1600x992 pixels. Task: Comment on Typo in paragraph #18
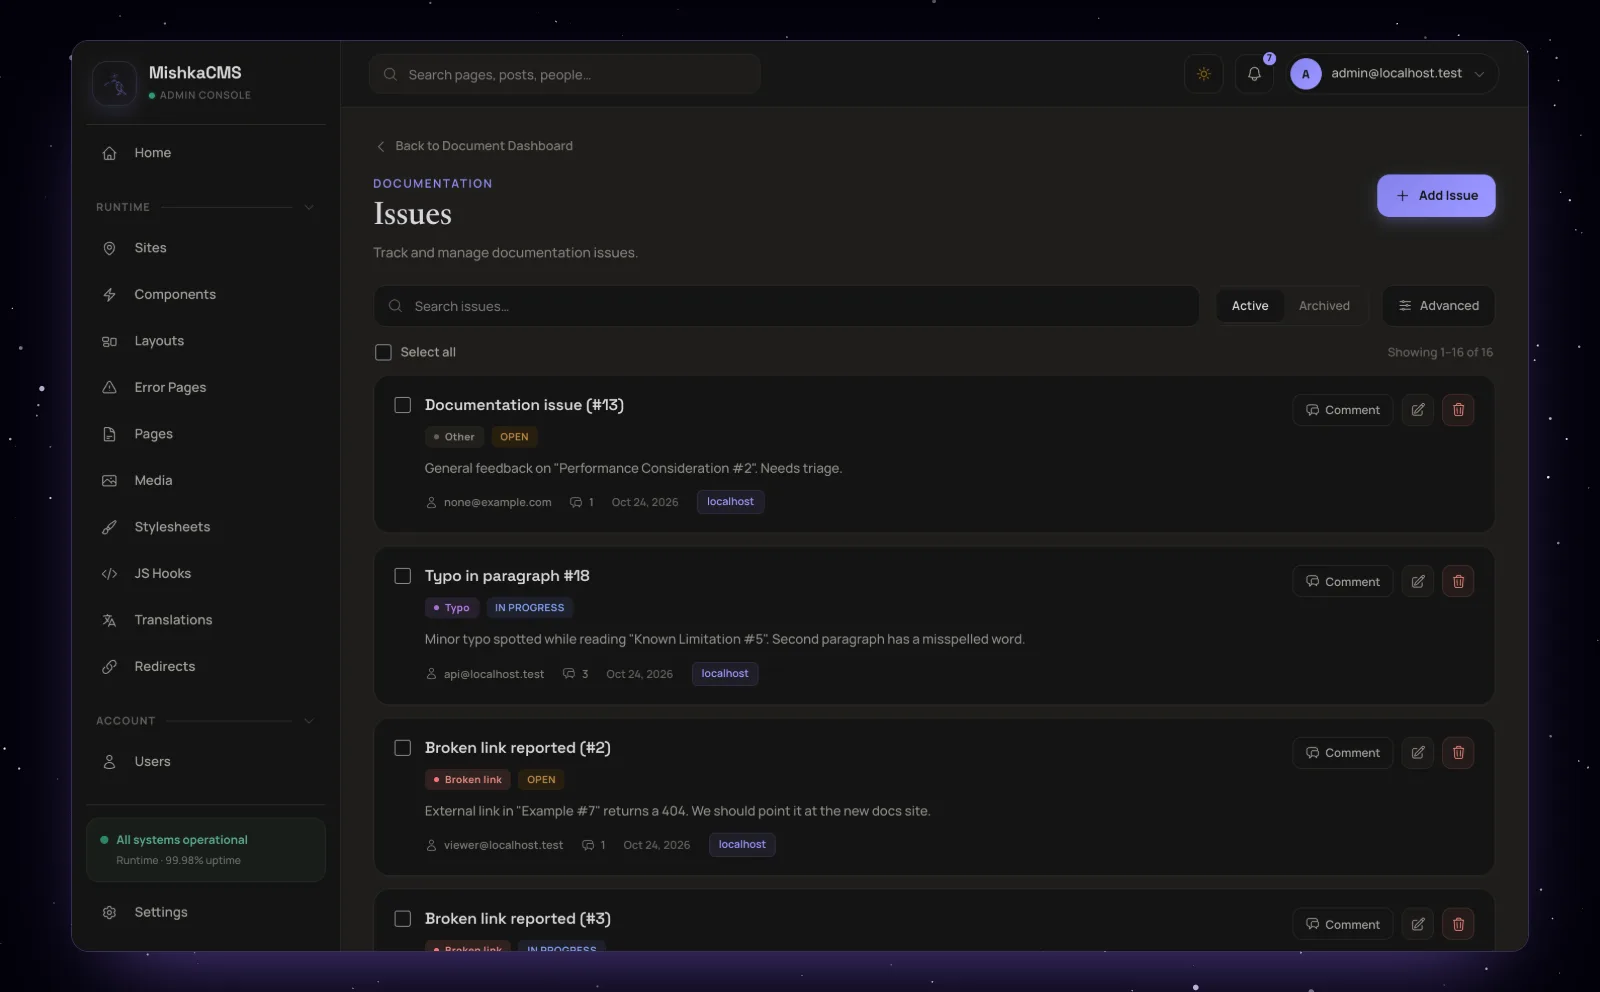[1342, 581]
